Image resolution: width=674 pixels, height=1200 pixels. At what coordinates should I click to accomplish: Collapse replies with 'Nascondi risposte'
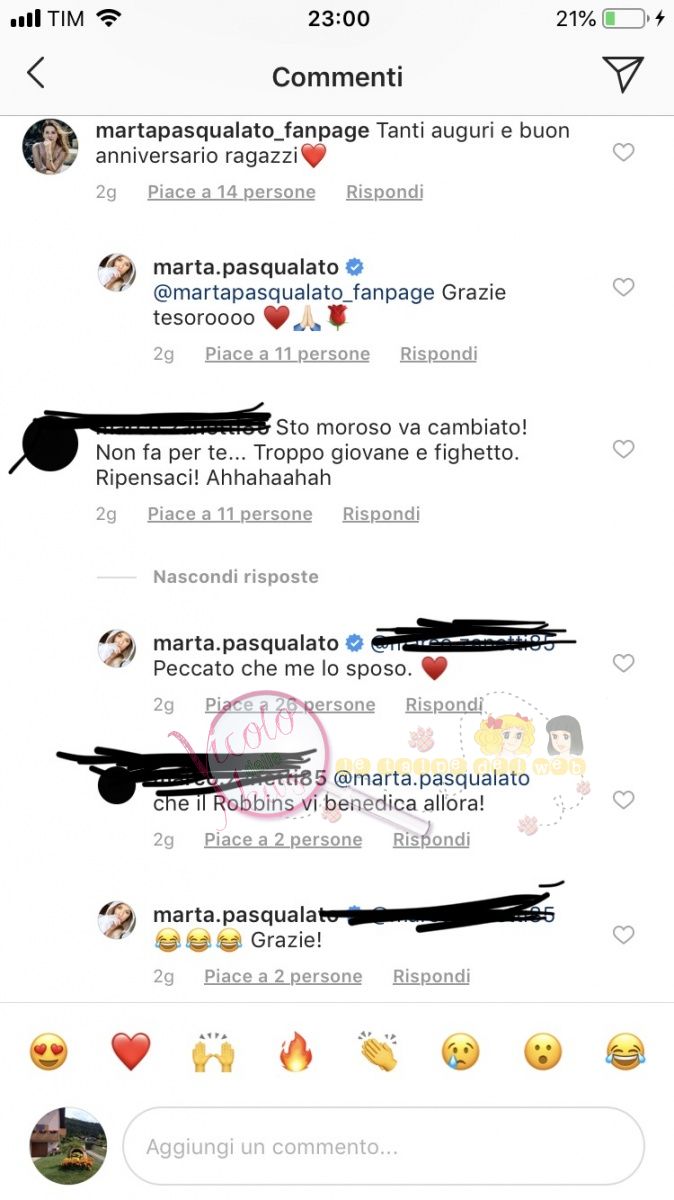pyautogui.click(x=236, y=577)
